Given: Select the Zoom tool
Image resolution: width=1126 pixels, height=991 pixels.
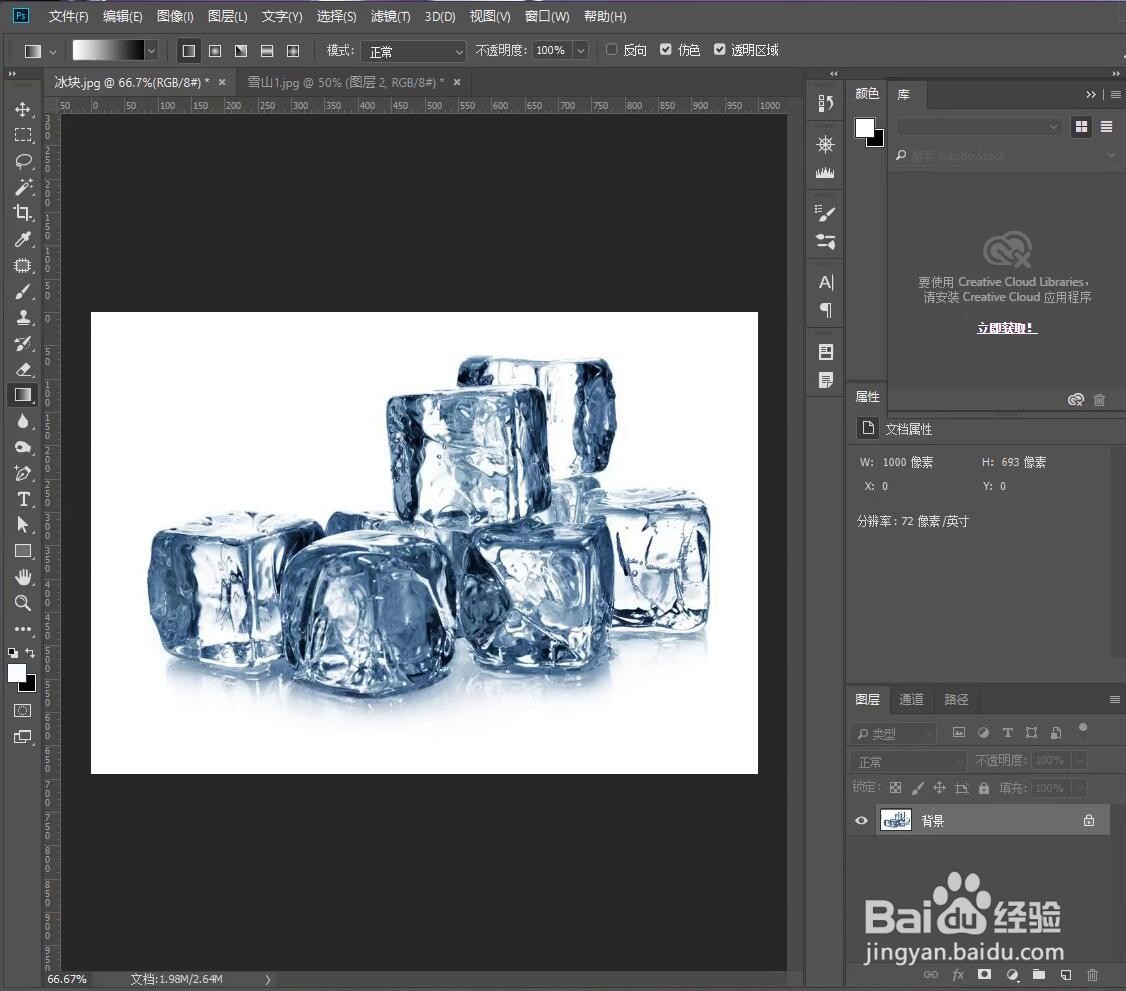Looking at the screenshot, I should pyautogui.click(x=23, y=602).
